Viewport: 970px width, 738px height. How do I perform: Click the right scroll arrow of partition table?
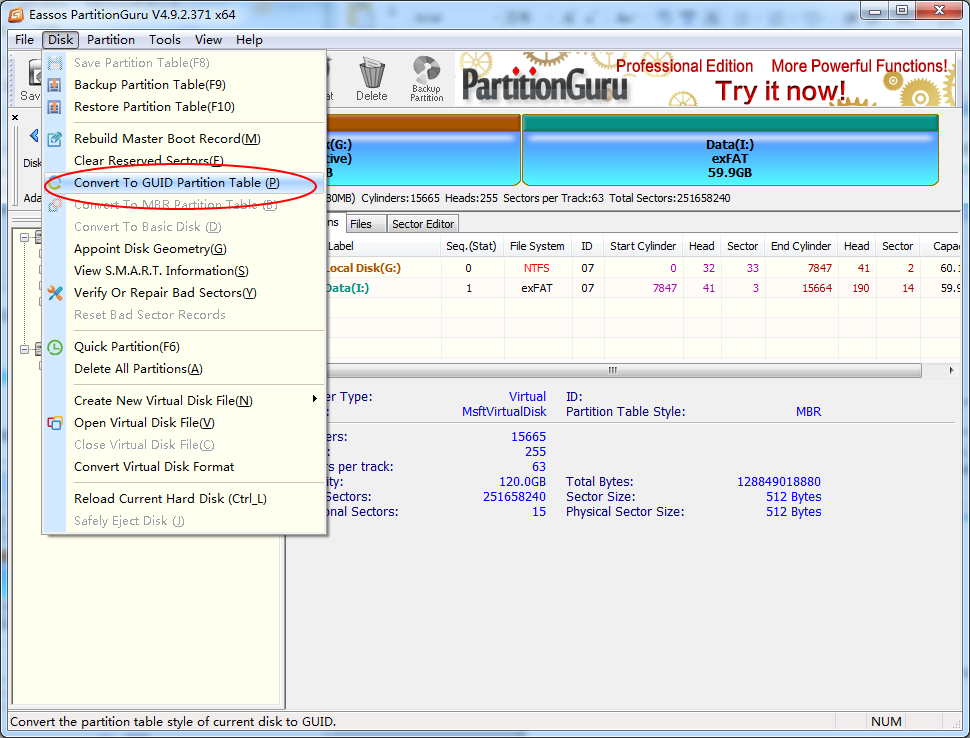coord(951,370)
